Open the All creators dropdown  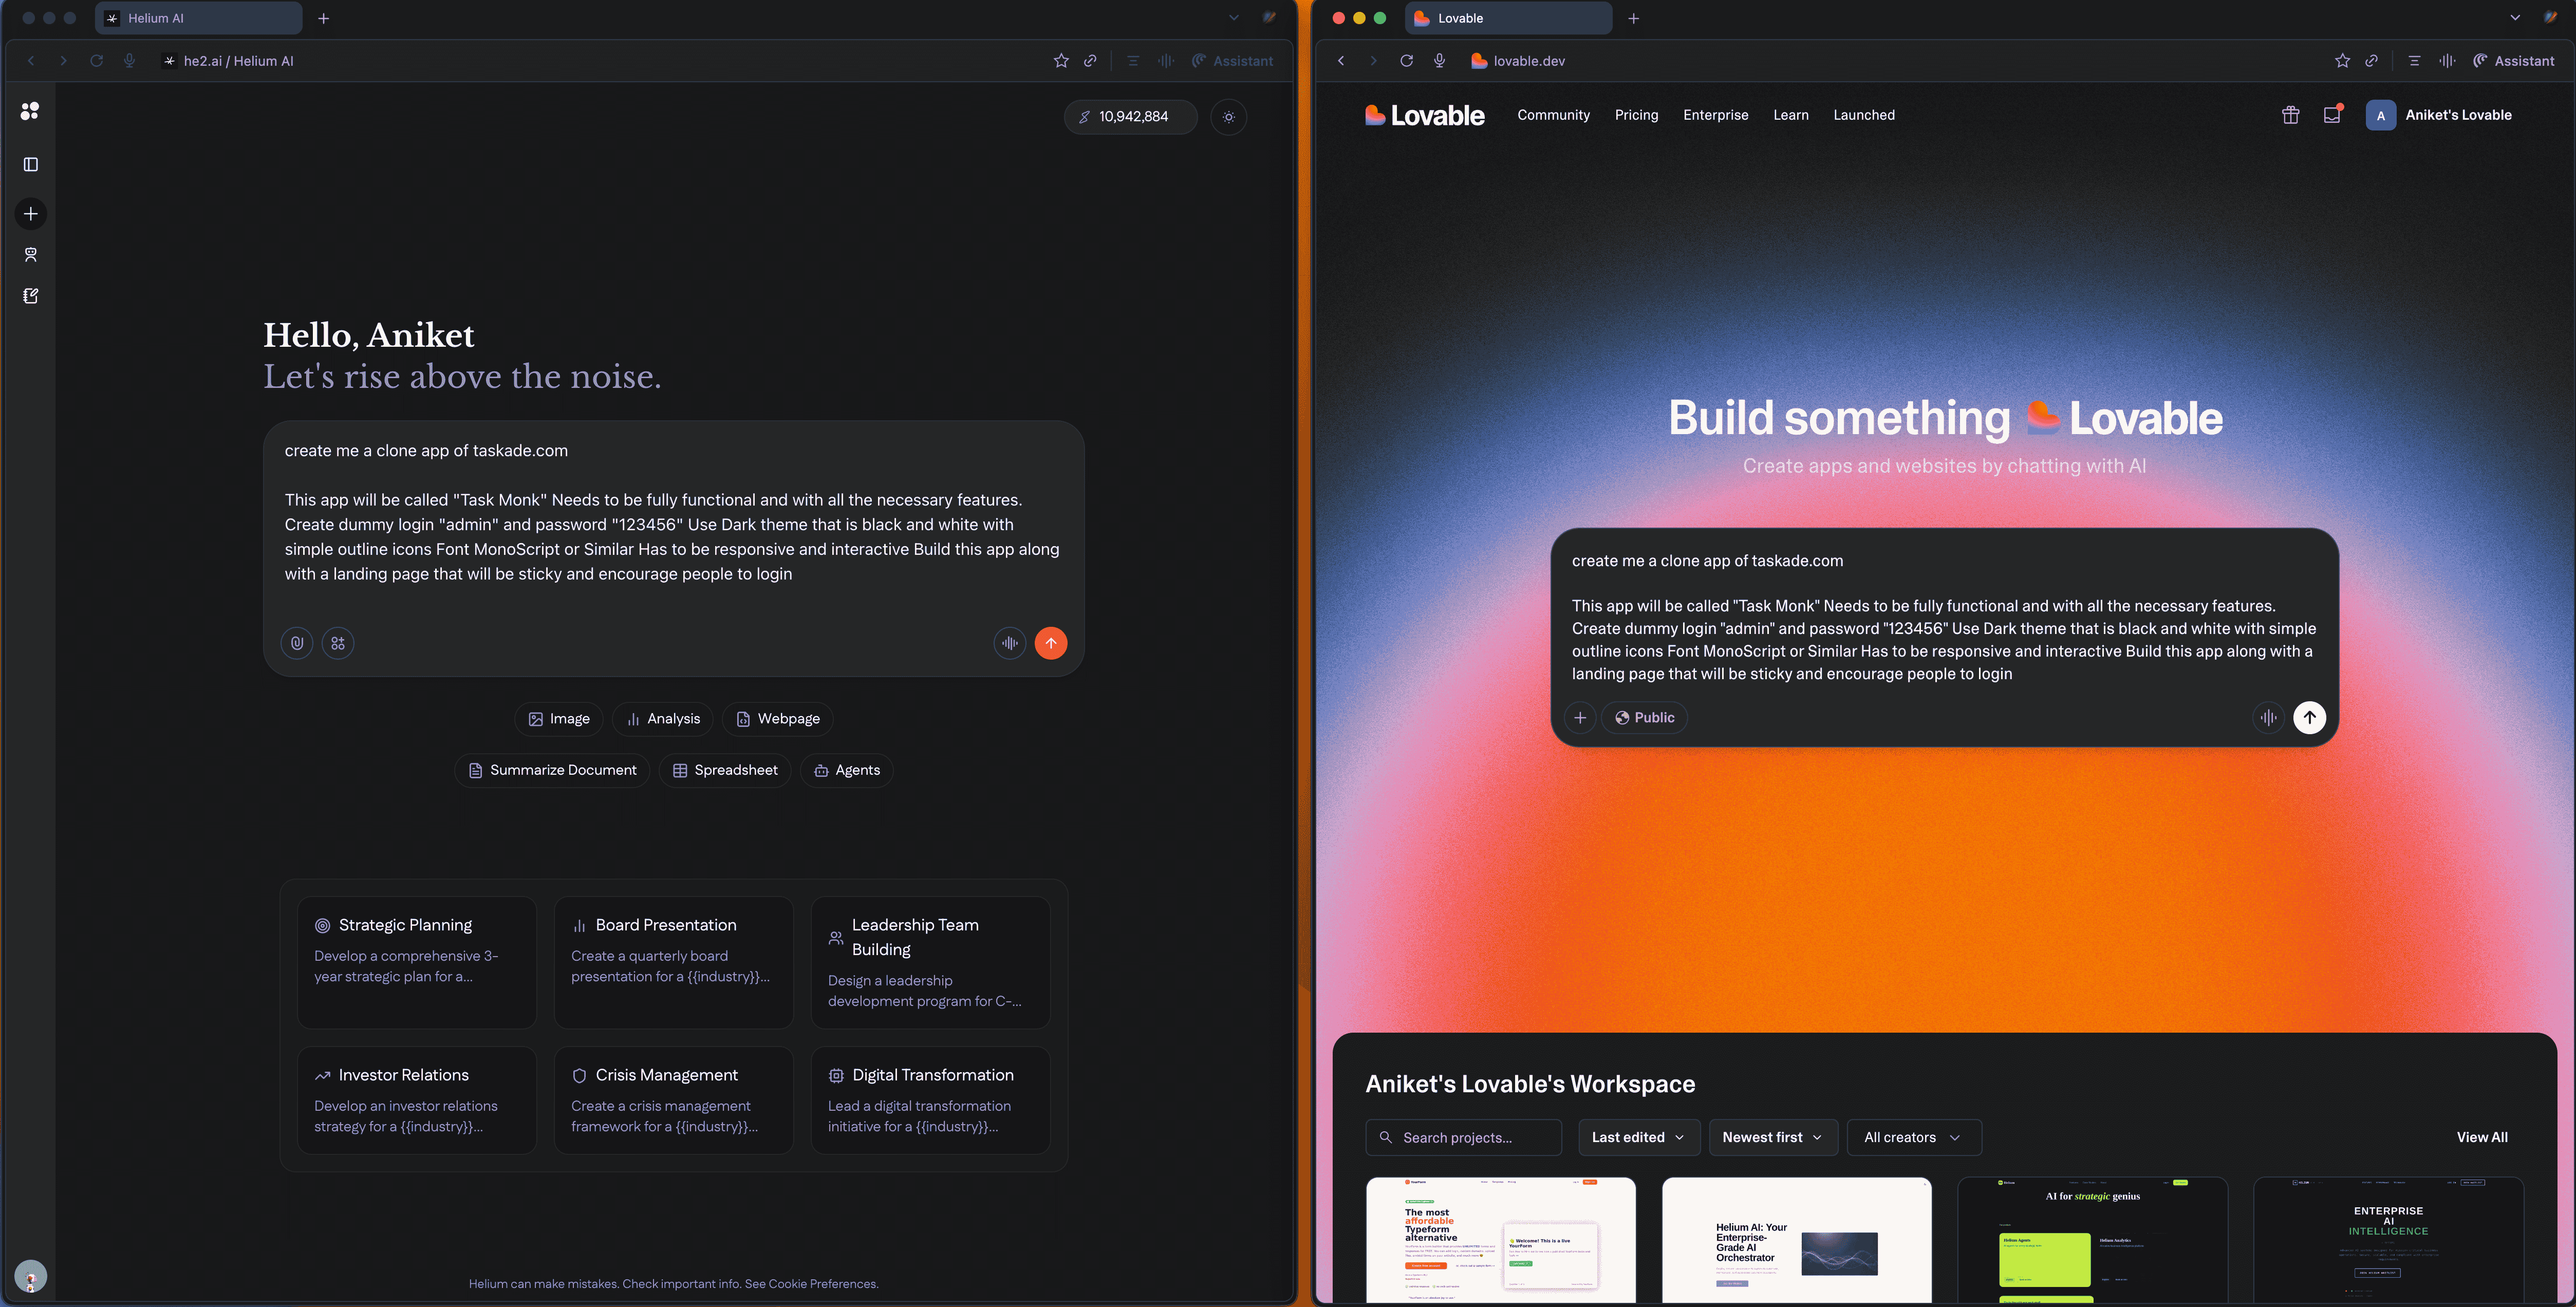tap(1914, 1138)
